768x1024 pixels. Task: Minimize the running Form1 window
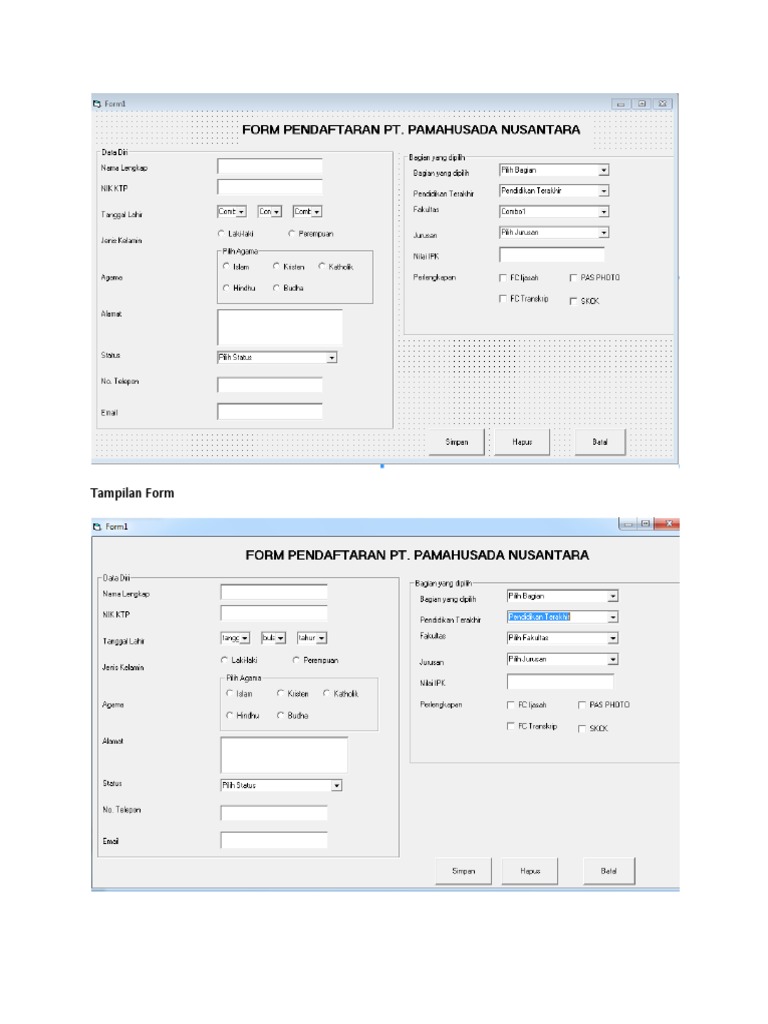[x=628, y=524]
